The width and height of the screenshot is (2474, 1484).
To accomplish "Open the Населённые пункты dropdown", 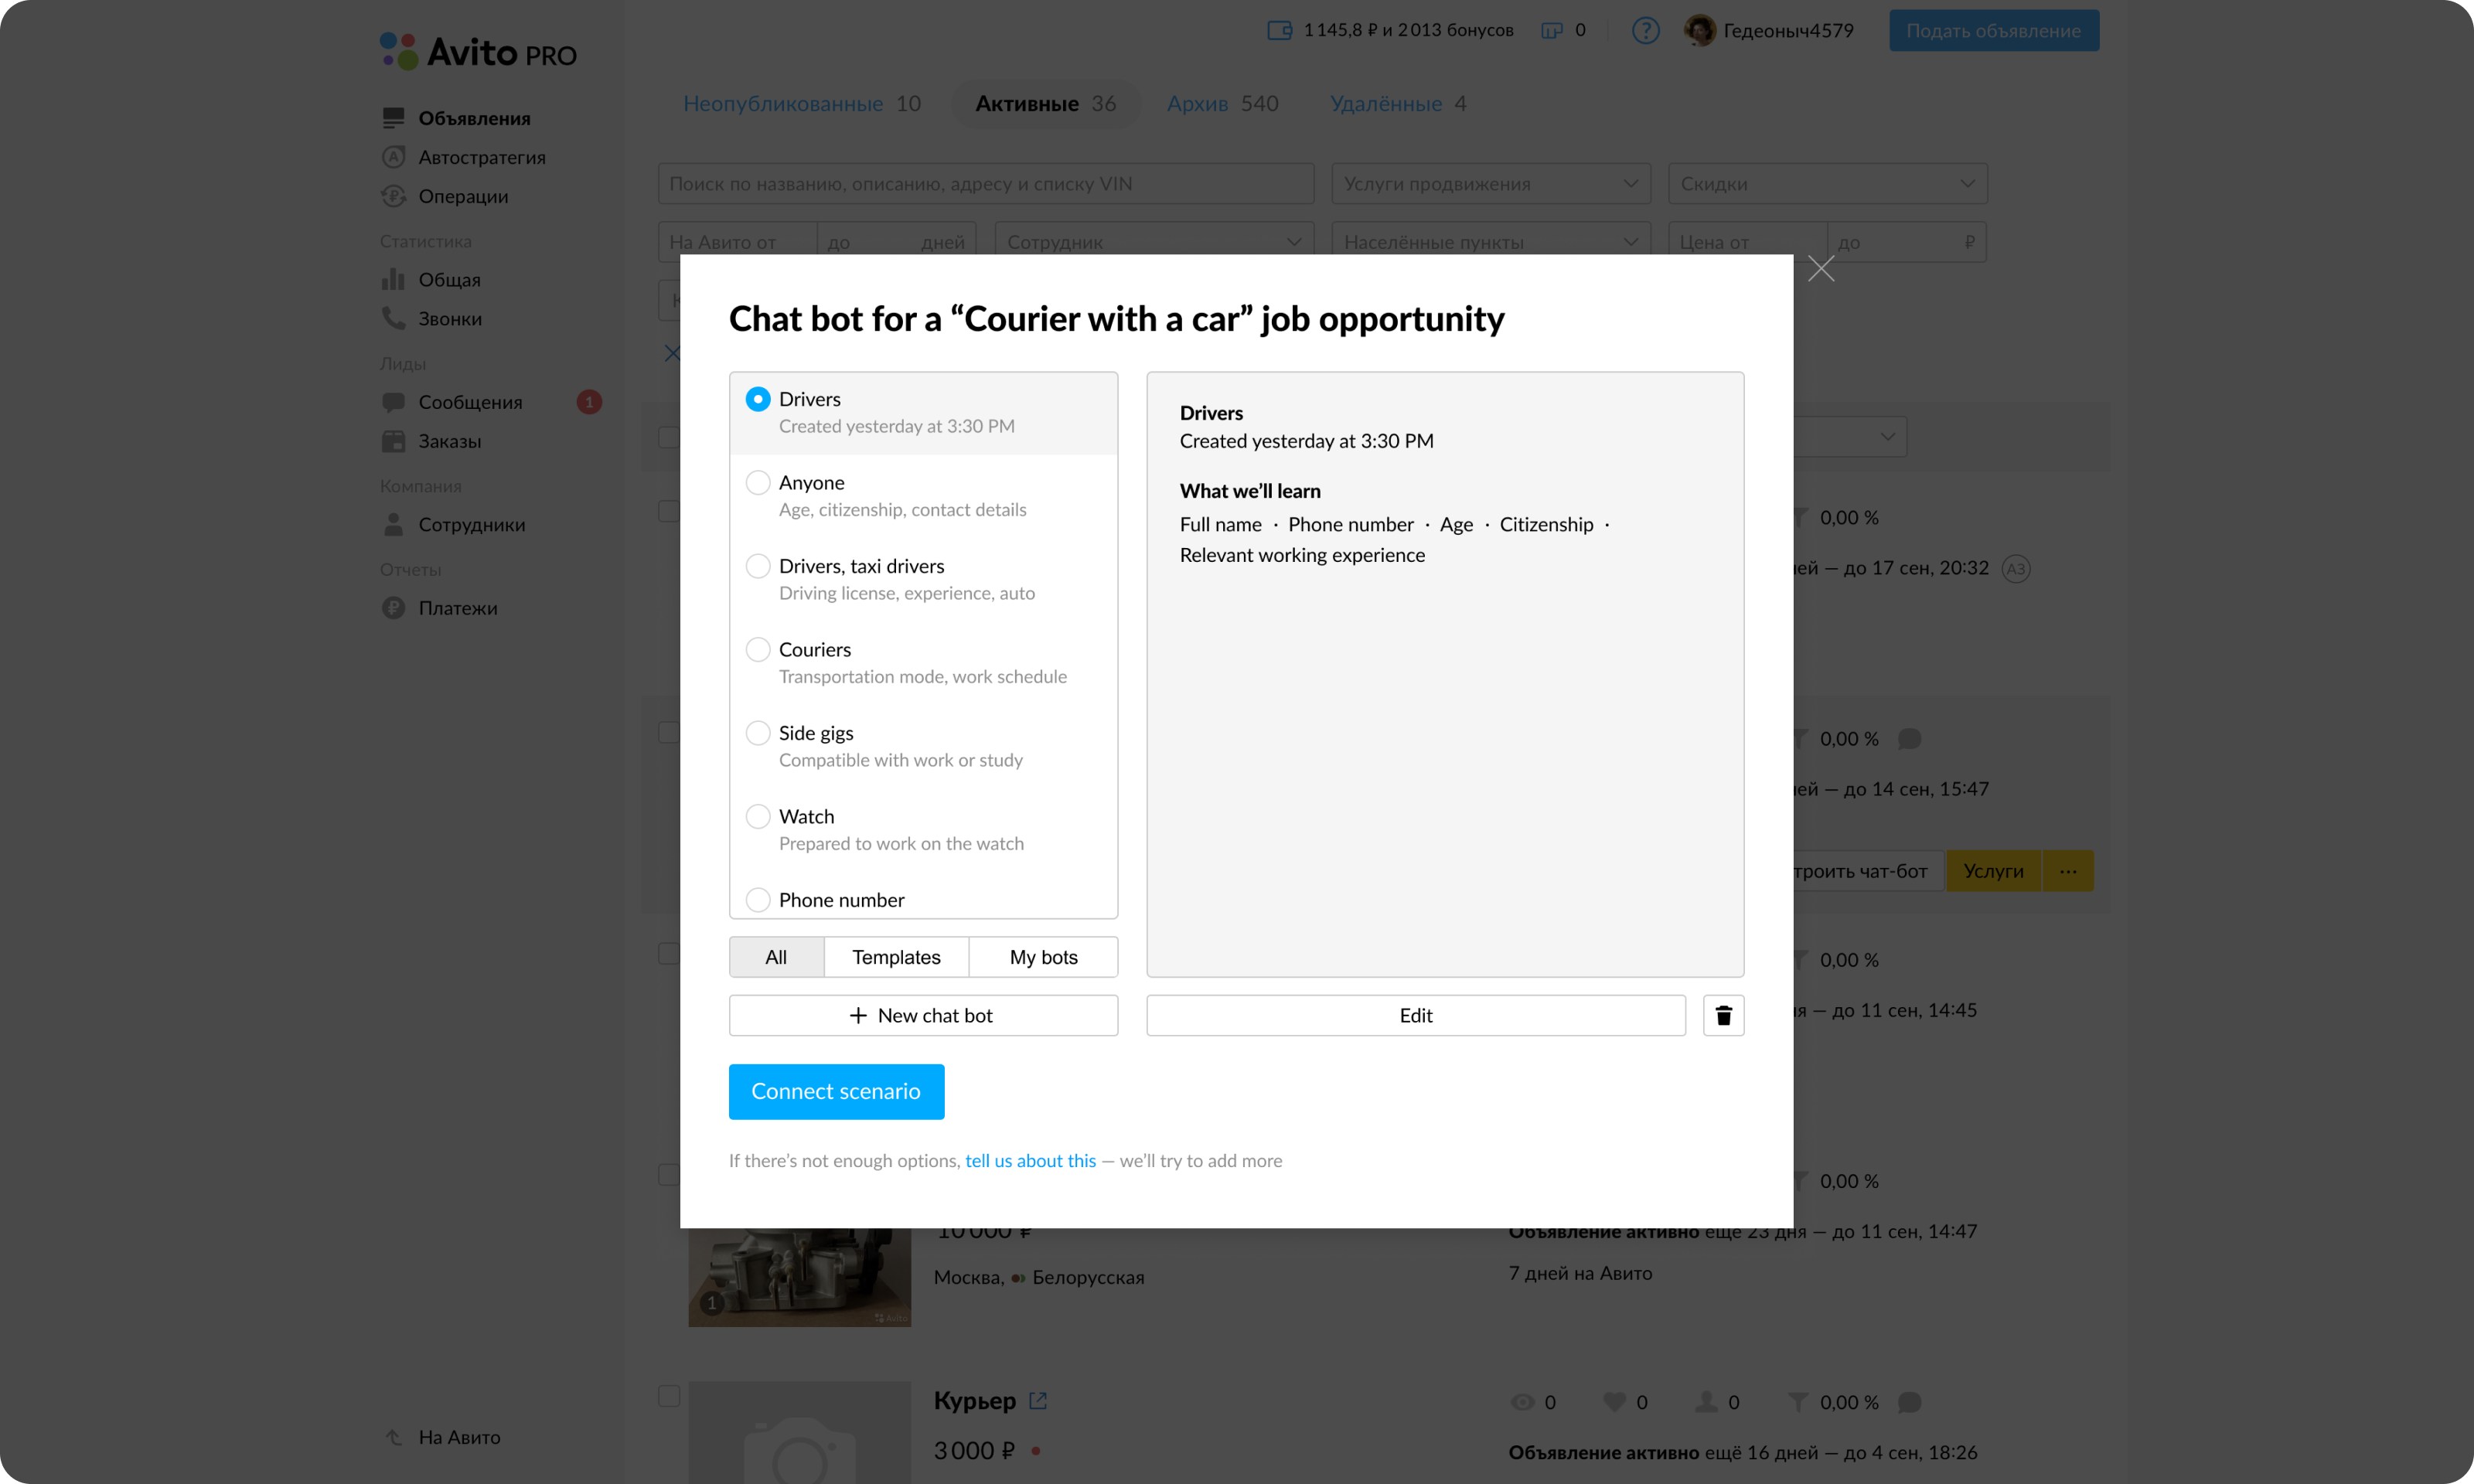I will pyautogui.click(x=1489, y=241).
